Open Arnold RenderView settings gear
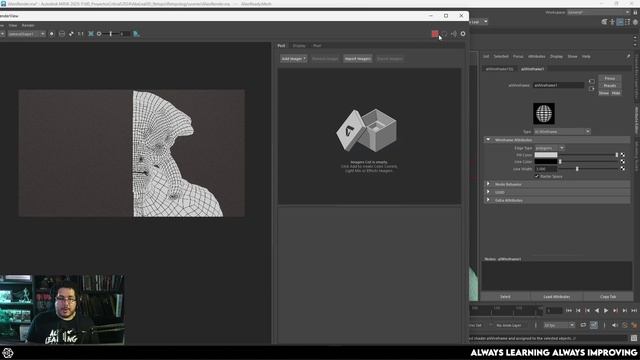 pyautogui.click(x=463, y=34)
